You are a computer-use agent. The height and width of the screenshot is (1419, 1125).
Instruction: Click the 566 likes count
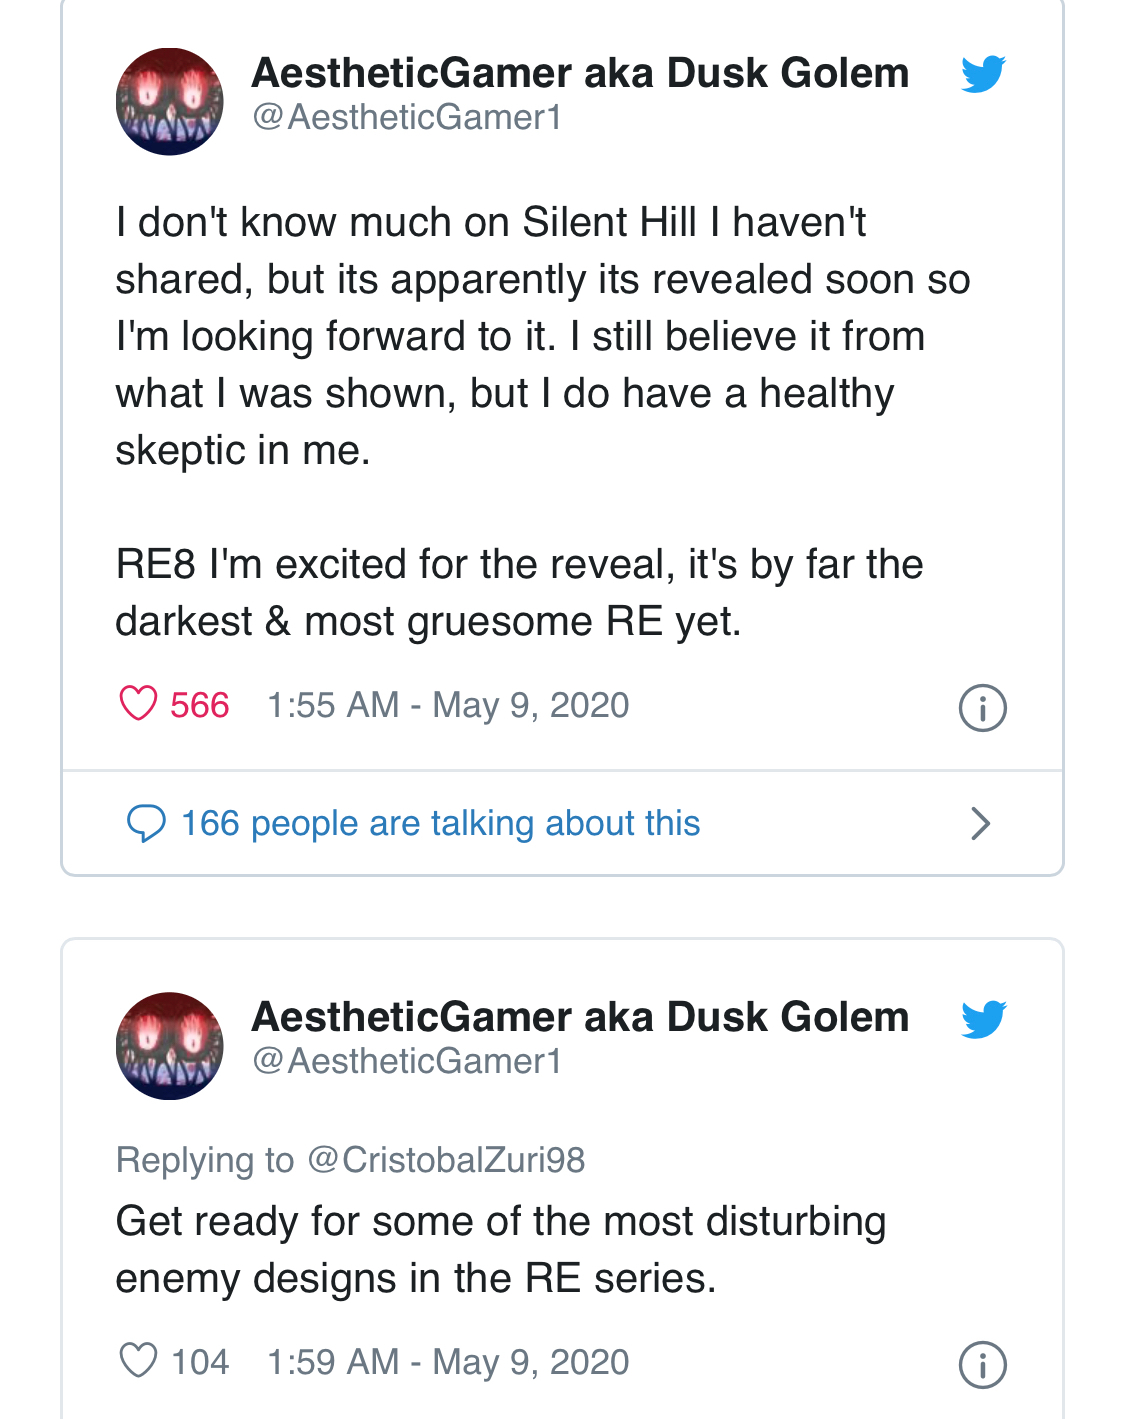199,705
